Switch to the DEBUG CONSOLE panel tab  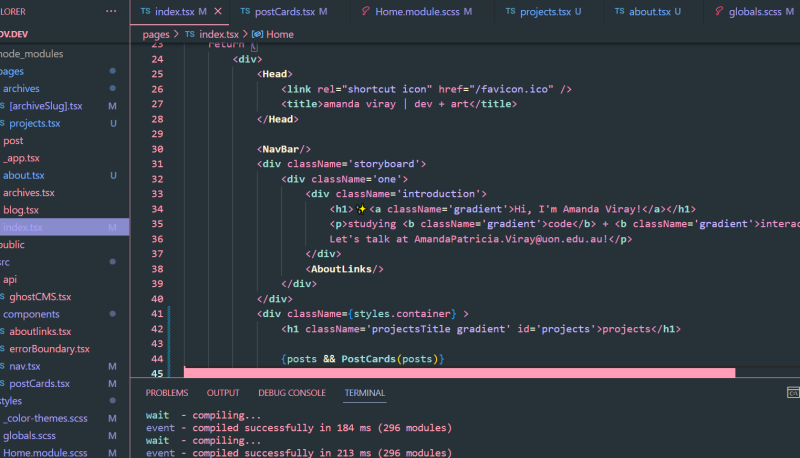(292, 393)
